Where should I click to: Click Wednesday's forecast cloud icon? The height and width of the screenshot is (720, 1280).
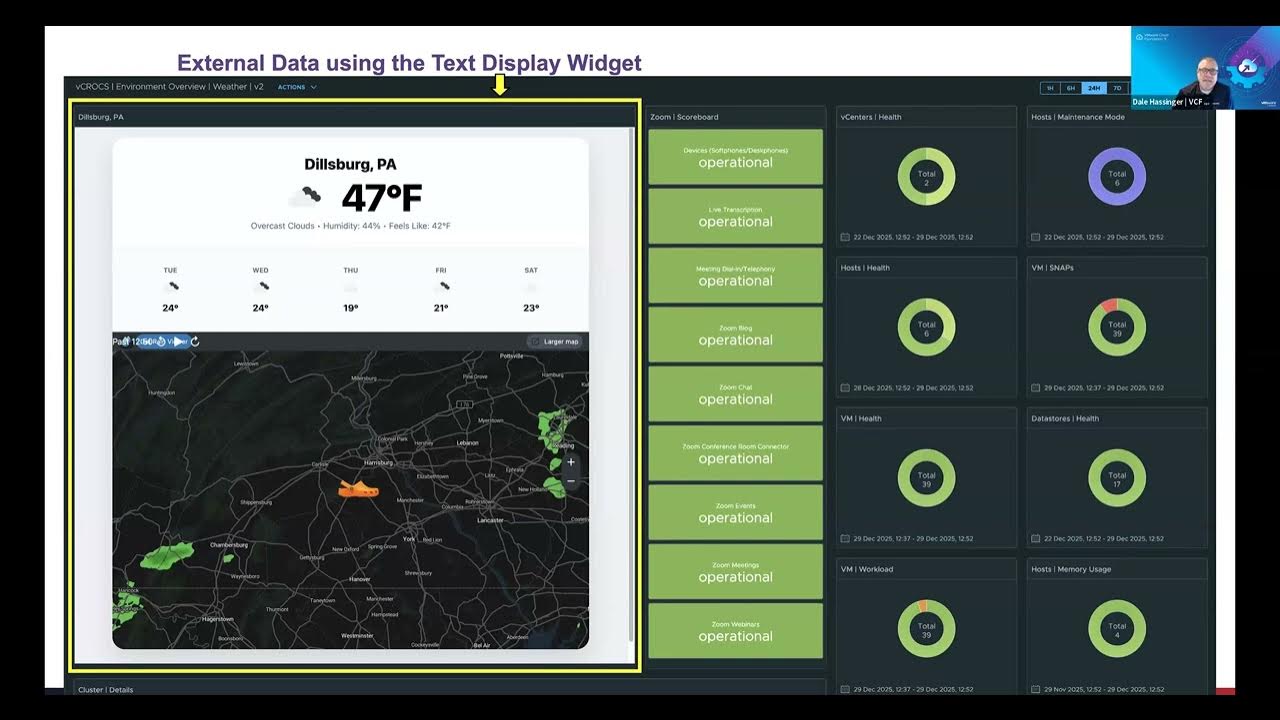pyautogui.click(x=261, y=287)
